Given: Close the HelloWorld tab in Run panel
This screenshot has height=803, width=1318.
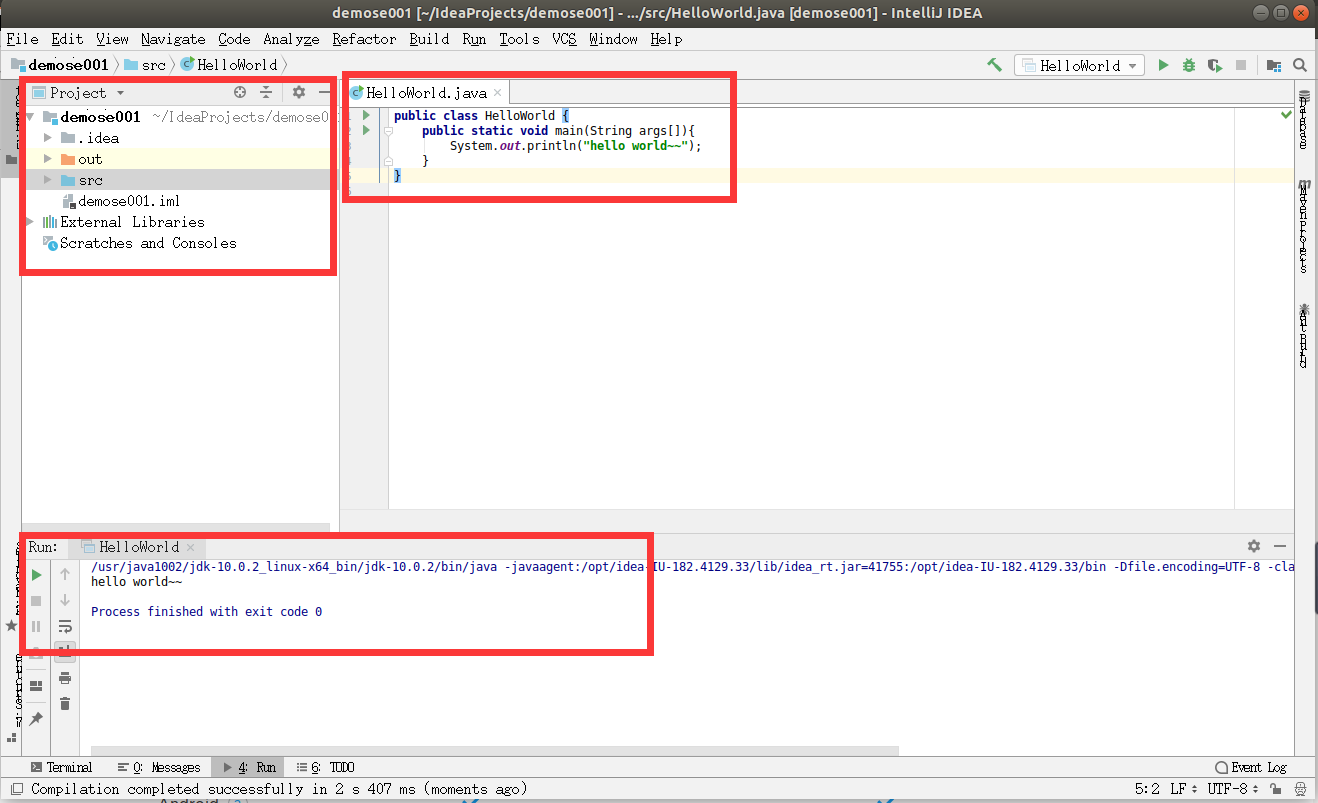Looking at the screenshot, I should [x=192, y=547].
